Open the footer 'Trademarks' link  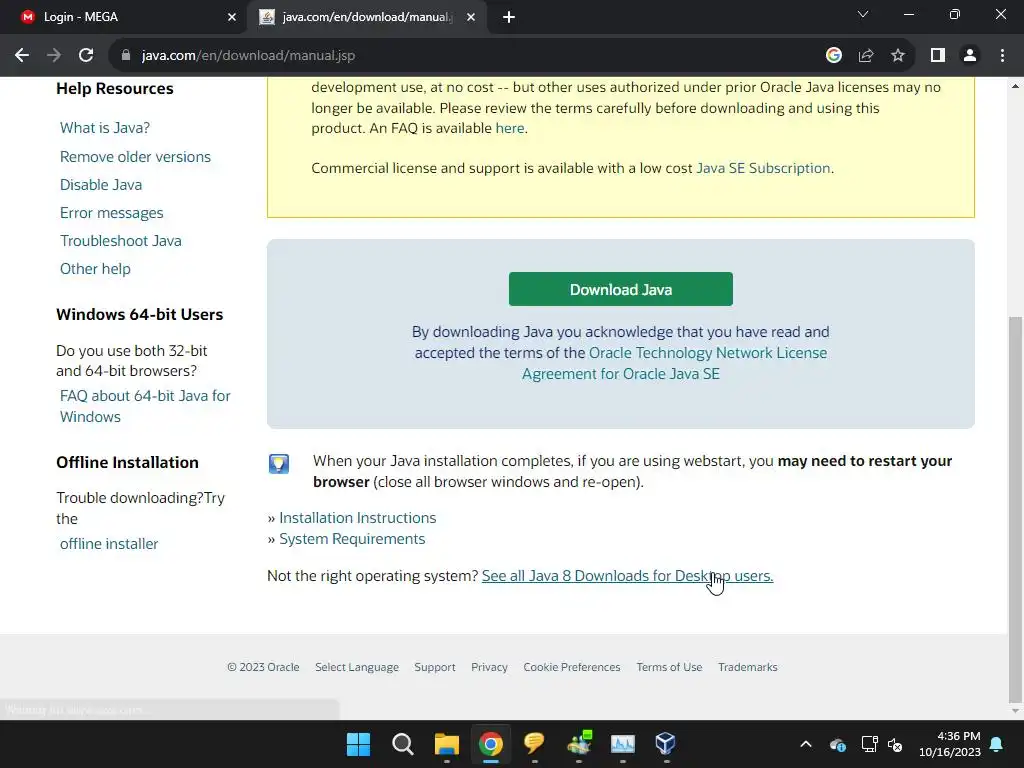coord(748,667)
